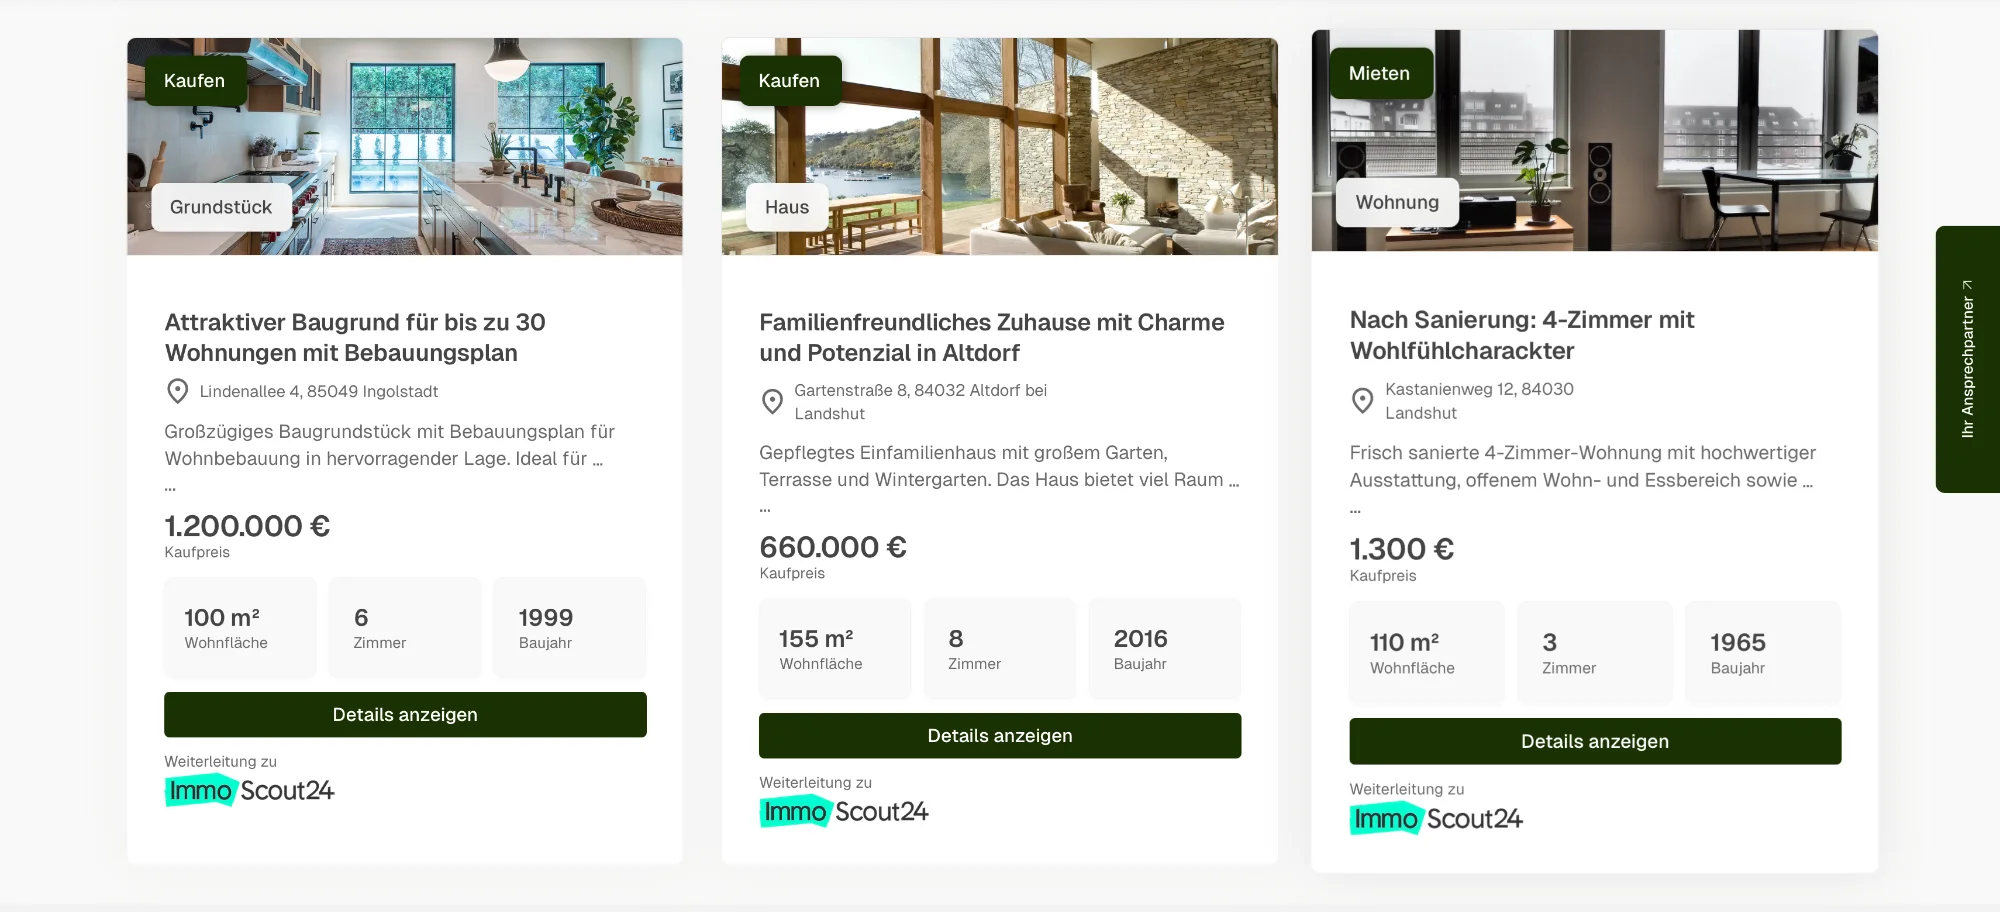2000x912 pixels.
Task: Toggle the Grundstück category tag
Action: (x=220, y=207)
